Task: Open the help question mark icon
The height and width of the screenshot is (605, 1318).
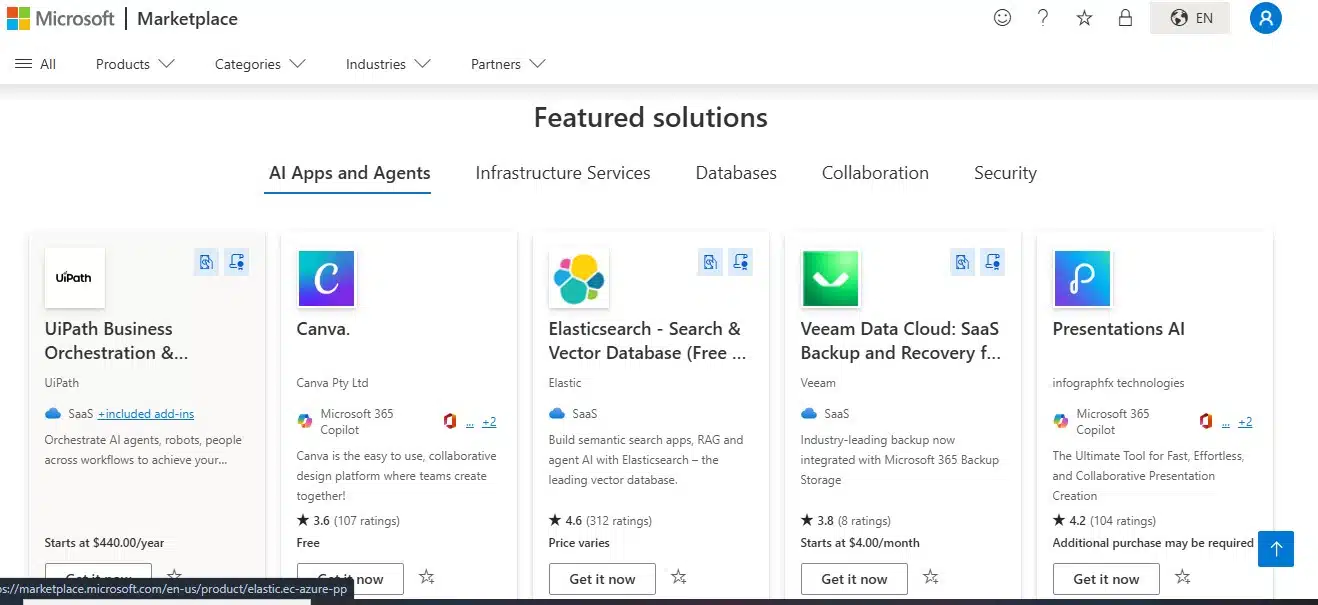Action: 1043,18
